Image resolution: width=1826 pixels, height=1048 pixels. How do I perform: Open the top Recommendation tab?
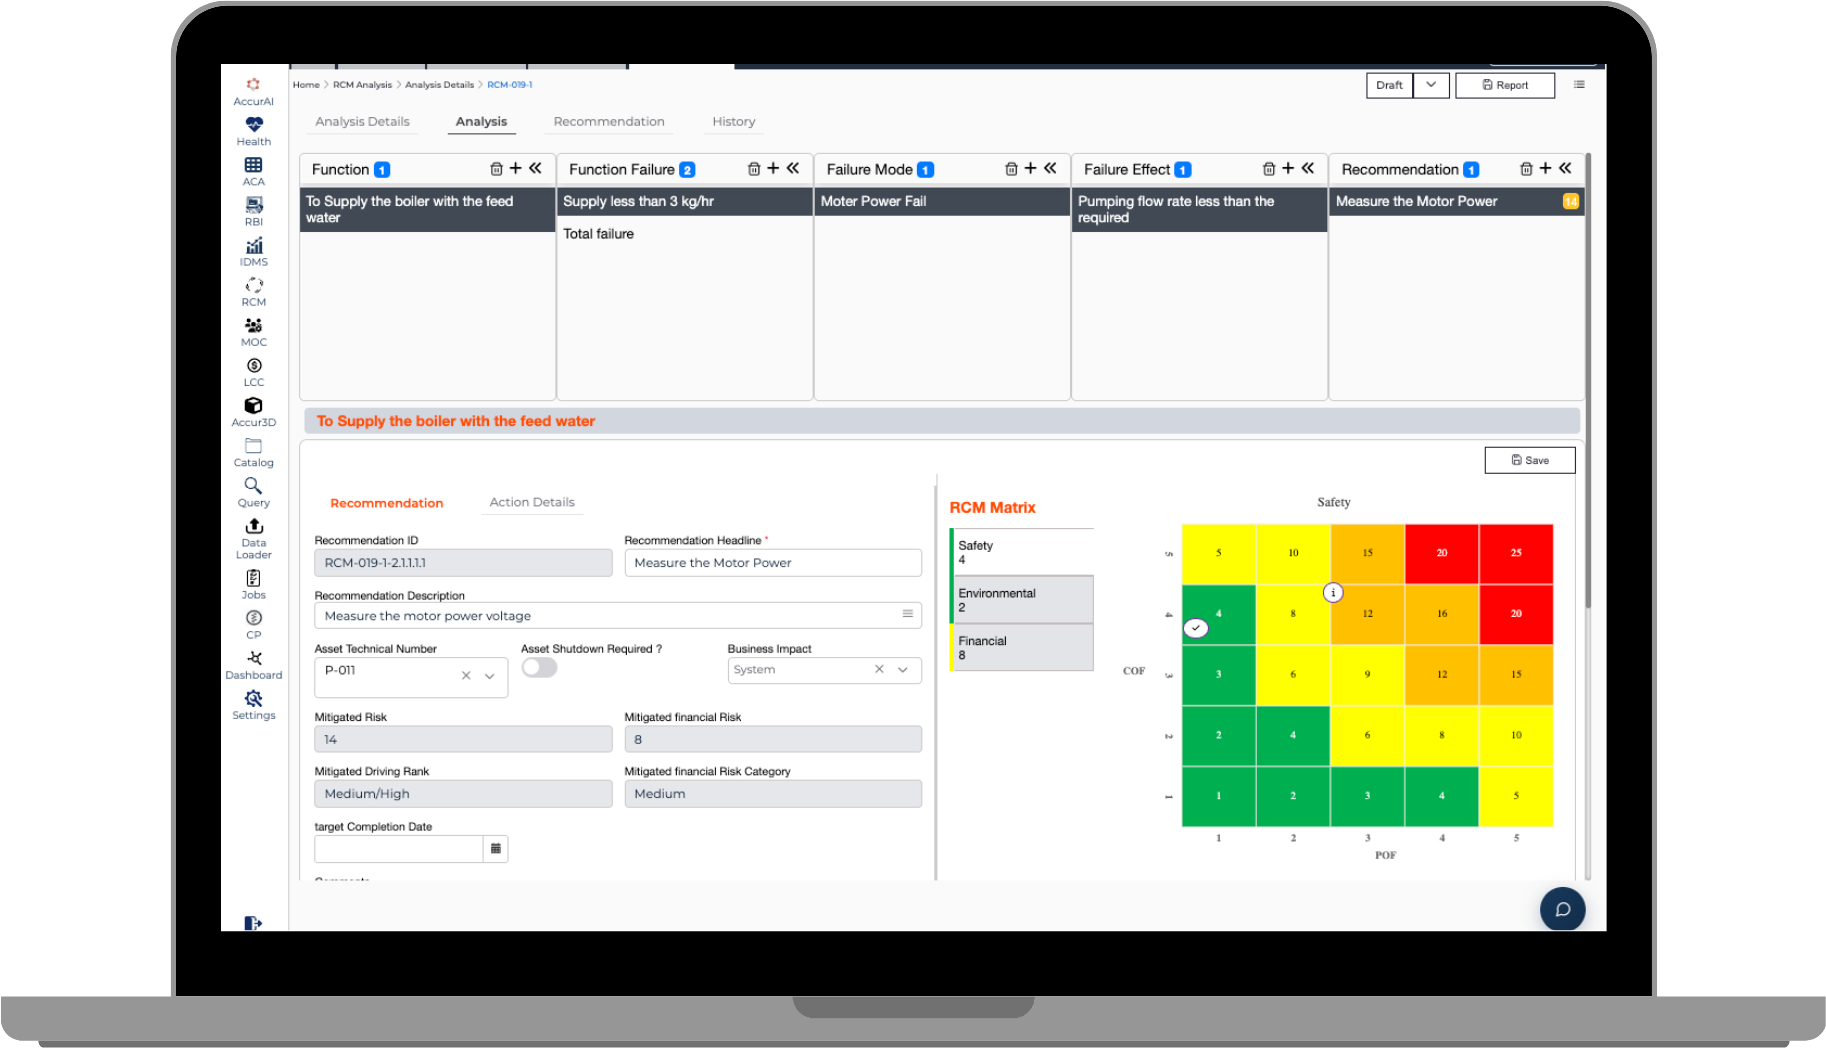tap(609, 122)
